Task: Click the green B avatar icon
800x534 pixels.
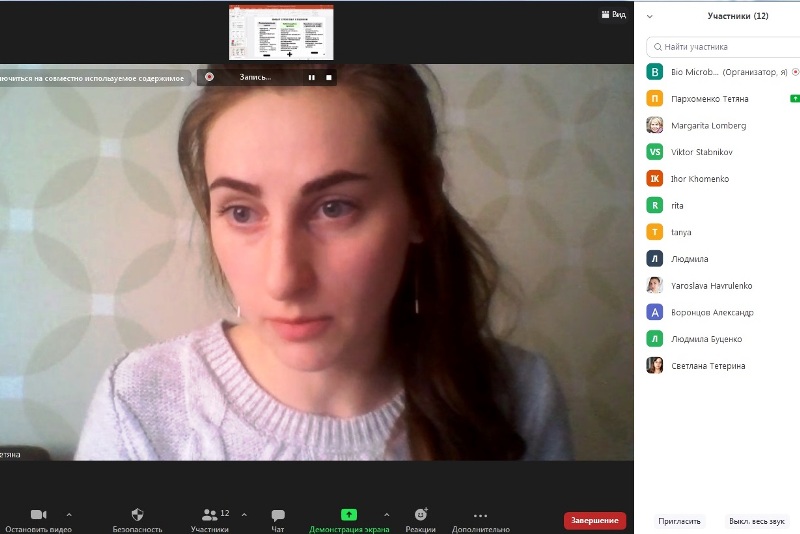Action: tap(655, 72)
